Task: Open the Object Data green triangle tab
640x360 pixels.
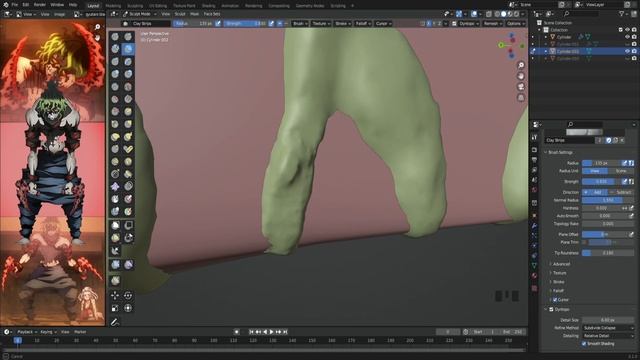Action: pos(534,266)
